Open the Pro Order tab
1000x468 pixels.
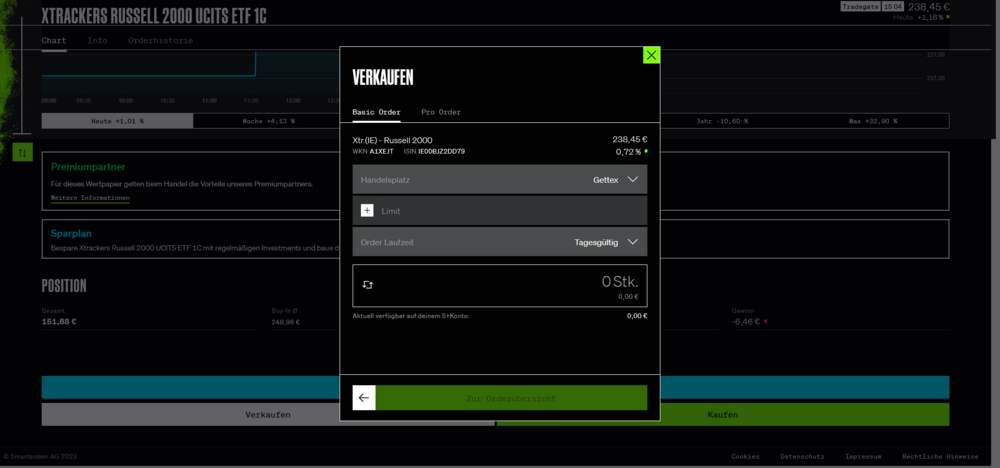tap(441, 112)
